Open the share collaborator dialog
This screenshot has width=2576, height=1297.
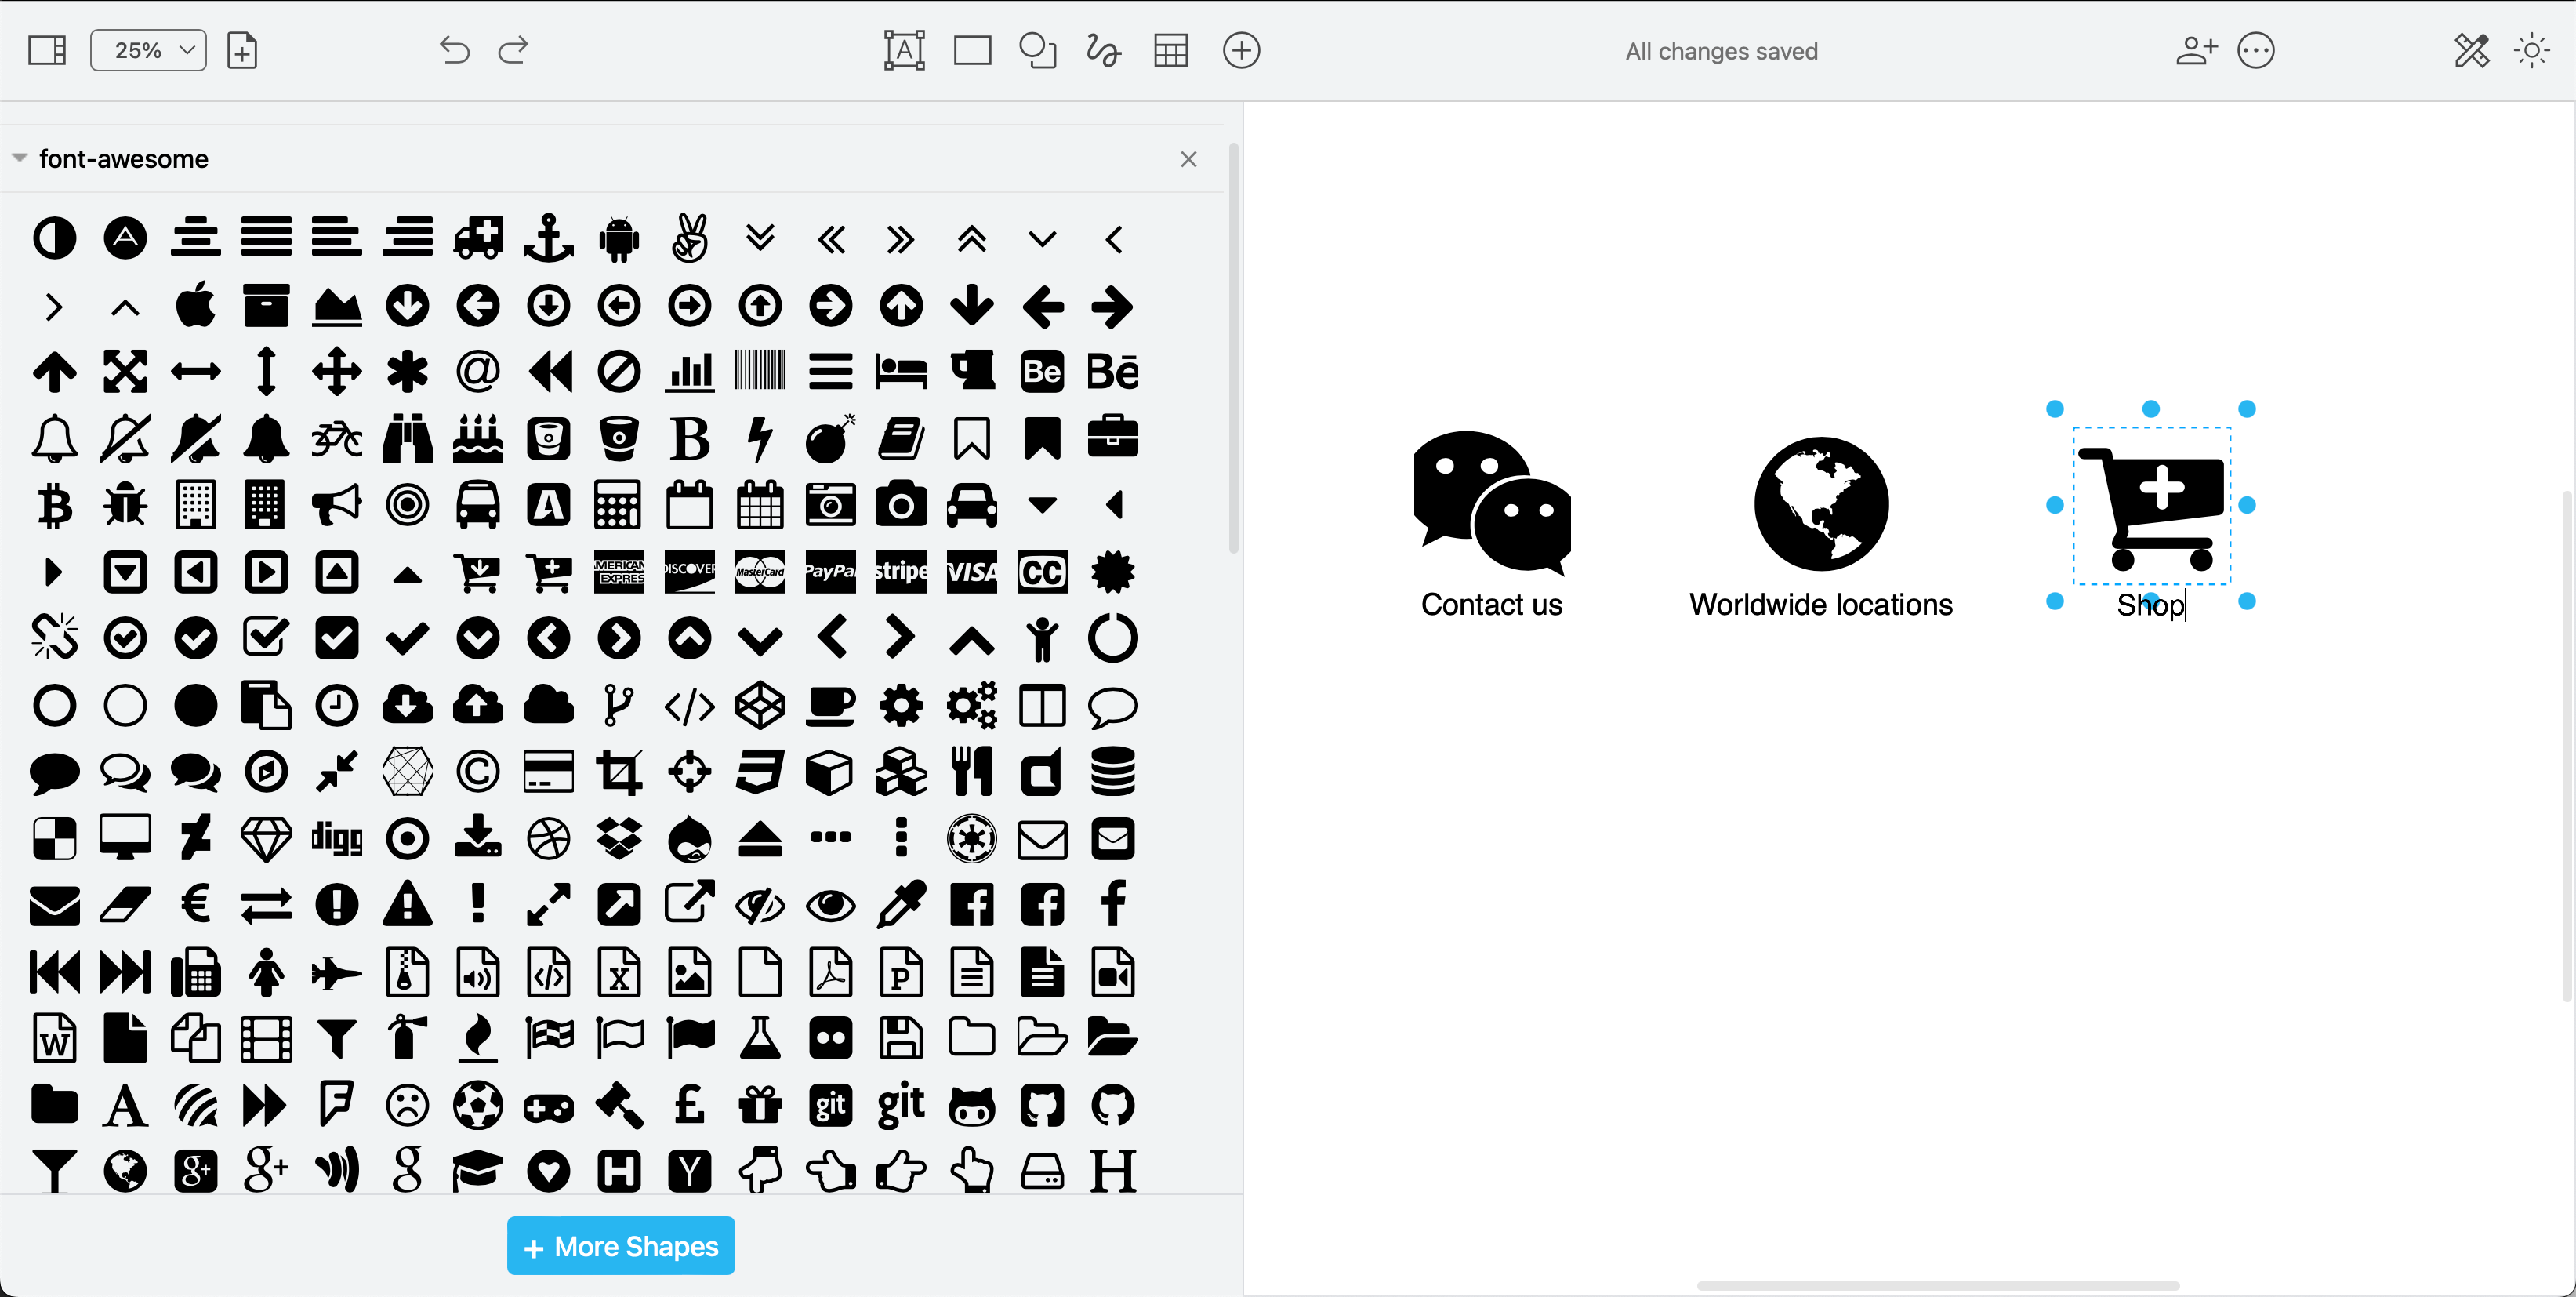[2197, 50]
